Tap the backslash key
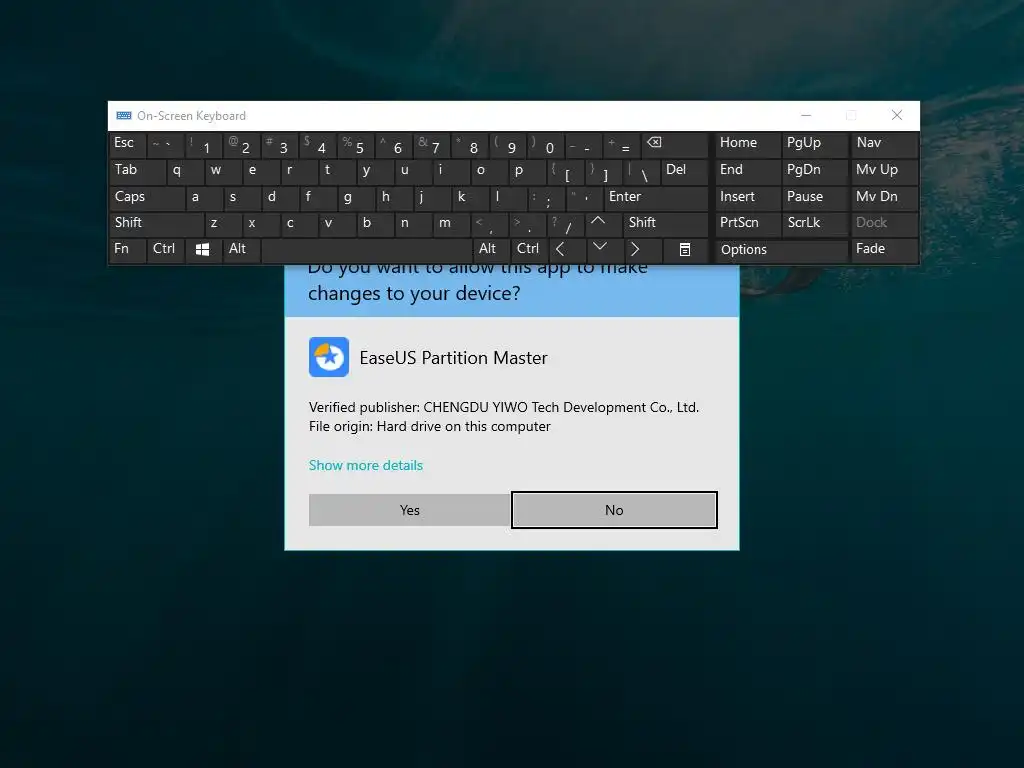The image size is (1024, 768). 641,171
